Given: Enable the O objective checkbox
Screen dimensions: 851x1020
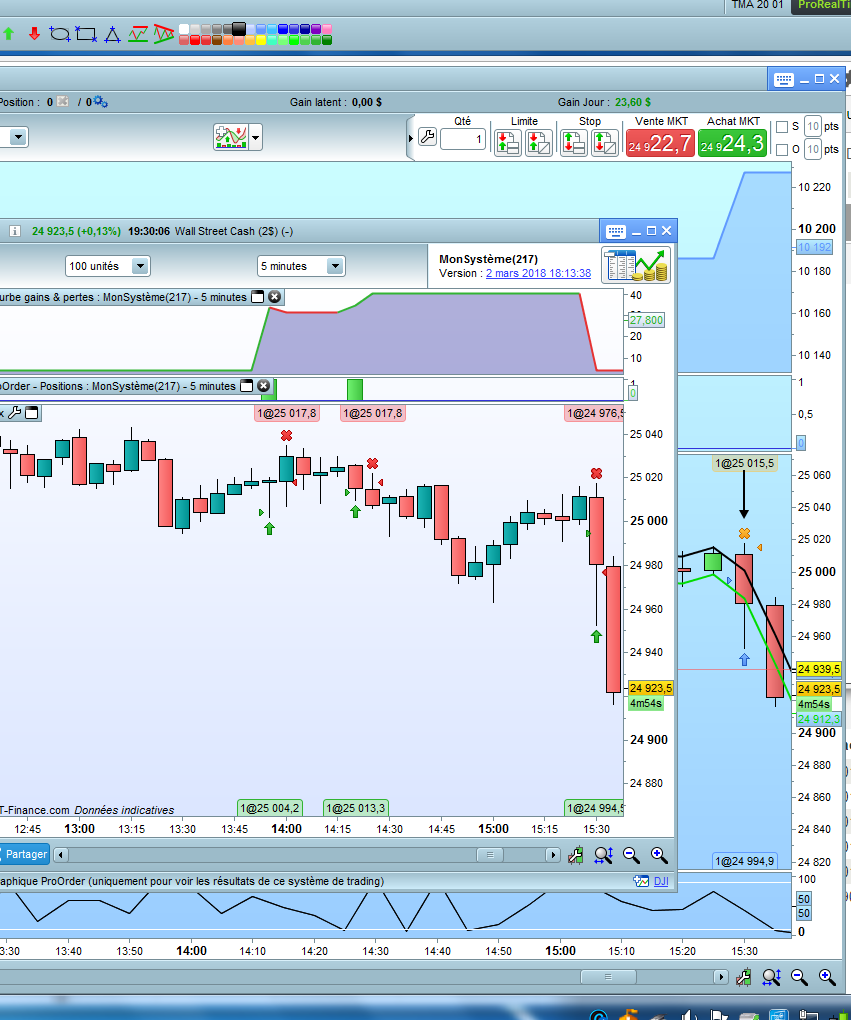Looking at the screenshot, I should coord(782,150).
